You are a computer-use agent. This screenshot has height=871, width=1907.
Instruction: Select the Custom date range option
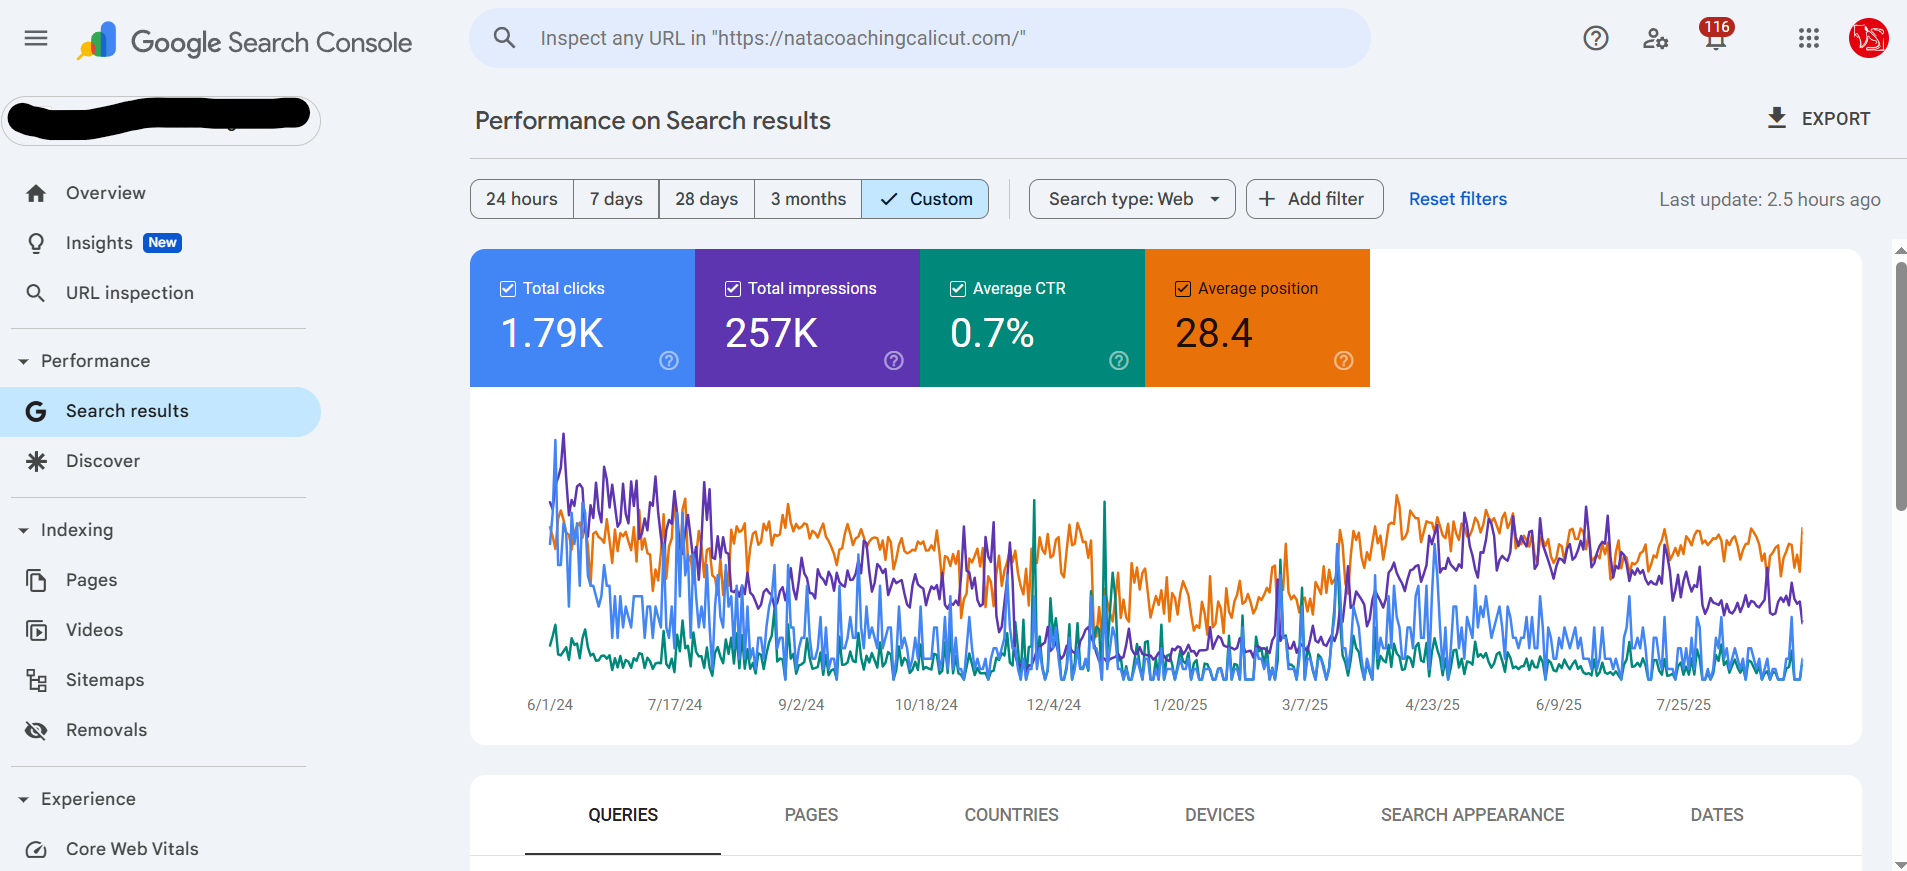(925, 199)
